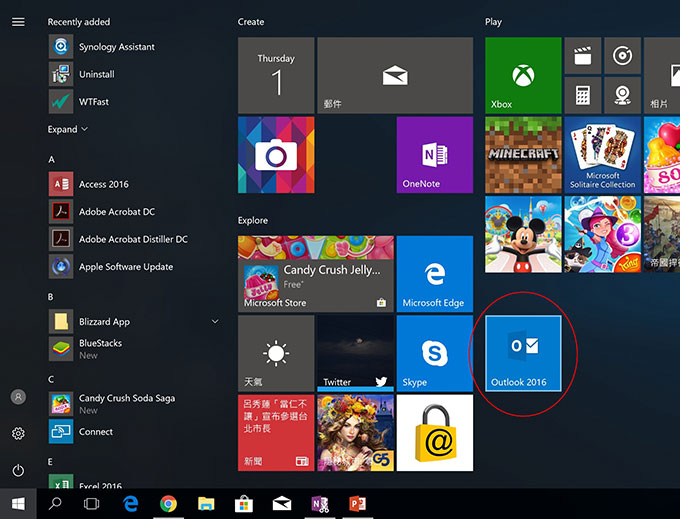
Task: Click the Windows Start button
Action: pos(18,504)
